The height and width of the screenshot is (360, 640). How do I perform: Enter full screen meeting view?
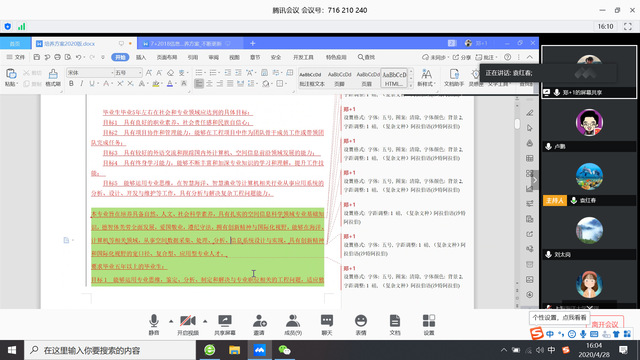[x=628, y=27]
